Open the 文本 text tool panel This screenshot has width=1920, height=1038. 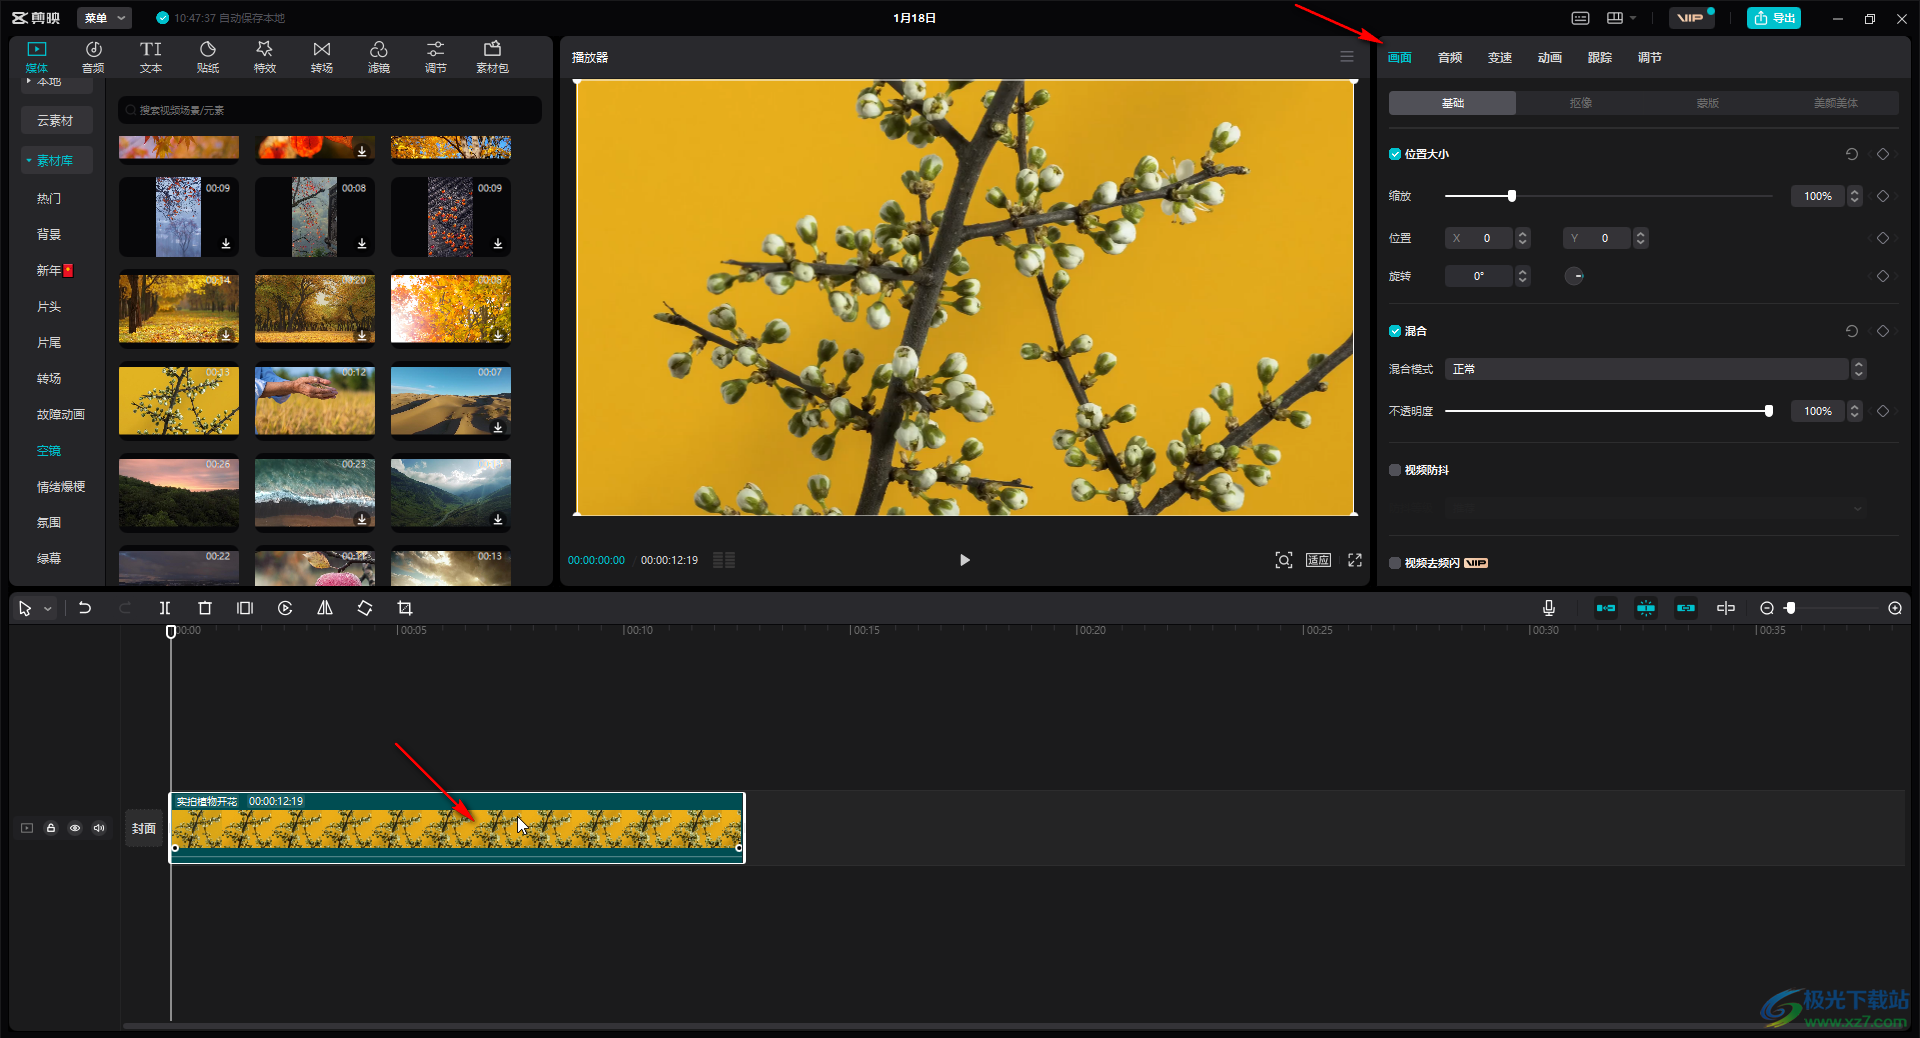tap(150, 57)
